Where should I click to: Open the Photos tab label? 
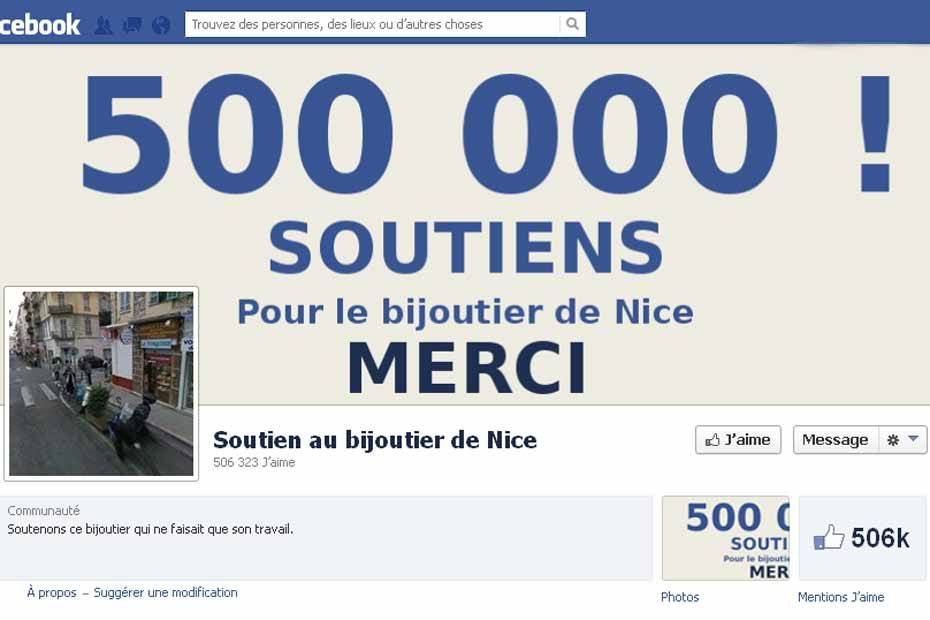pos(680,597)
